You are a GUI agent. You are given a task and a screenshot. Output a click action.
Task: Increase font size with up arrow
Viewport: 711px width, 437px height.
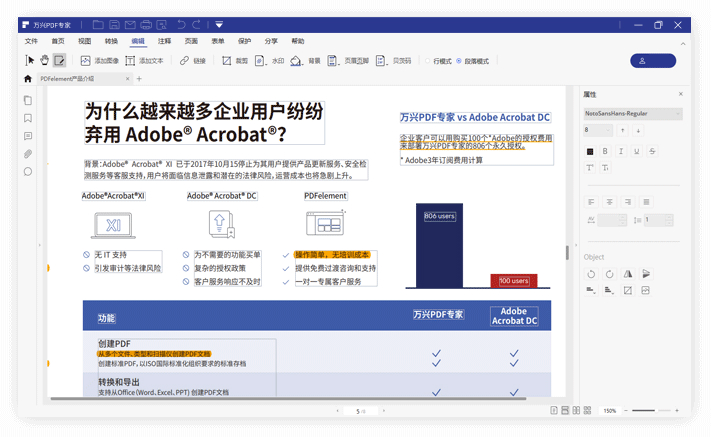point(623,131)
